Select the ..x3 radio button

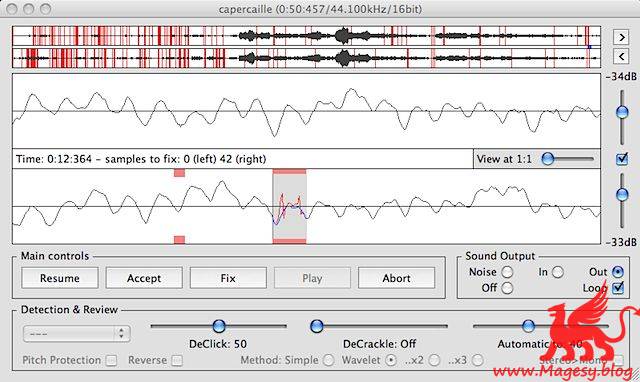click(478, 360)
